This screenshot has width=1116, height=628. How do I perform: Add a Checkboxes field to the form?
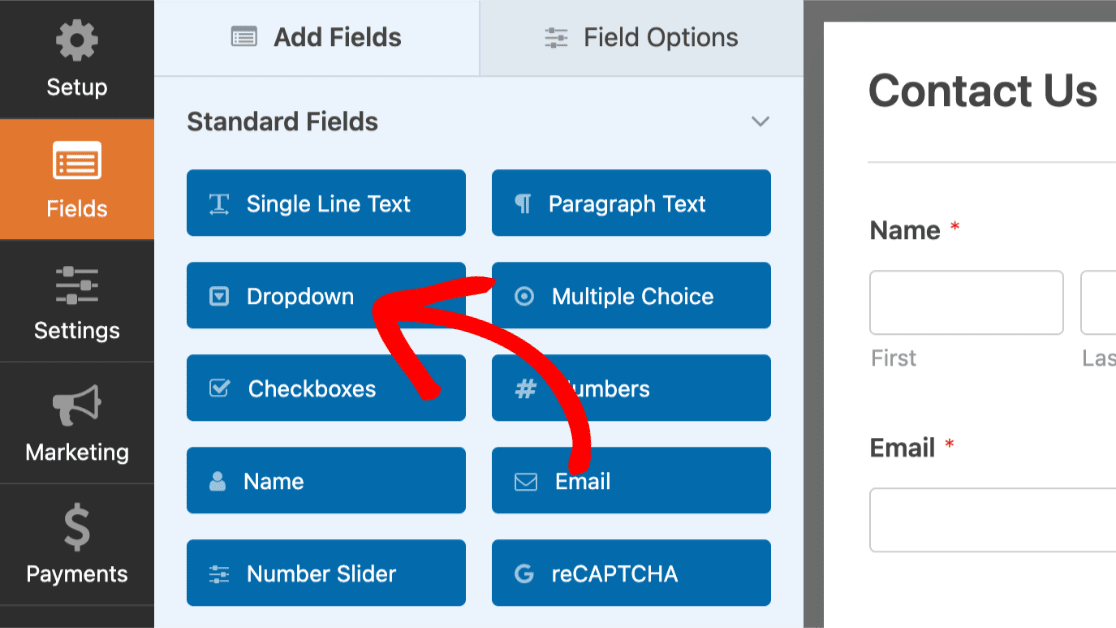pyautogui.click(x=326, y=388)
